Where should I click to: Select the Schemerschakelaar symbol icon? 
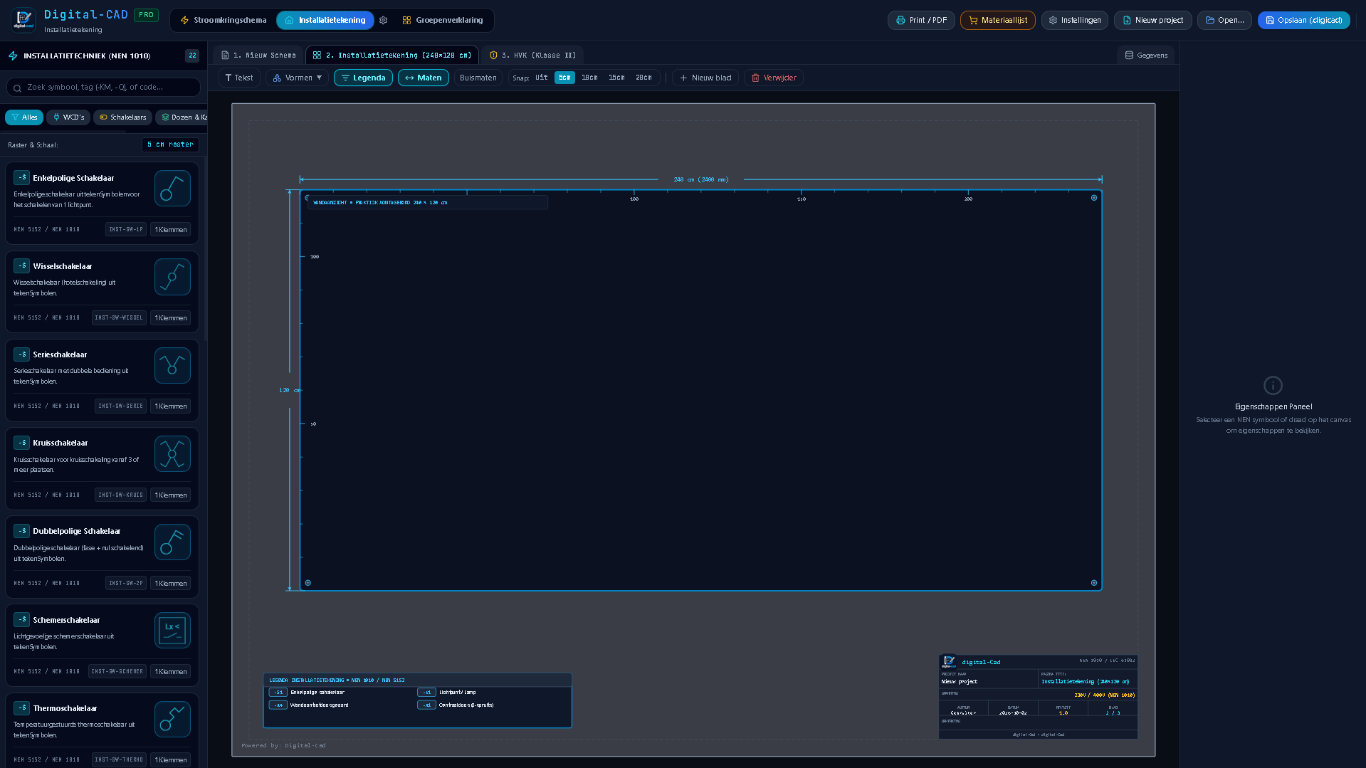point(172,630)
